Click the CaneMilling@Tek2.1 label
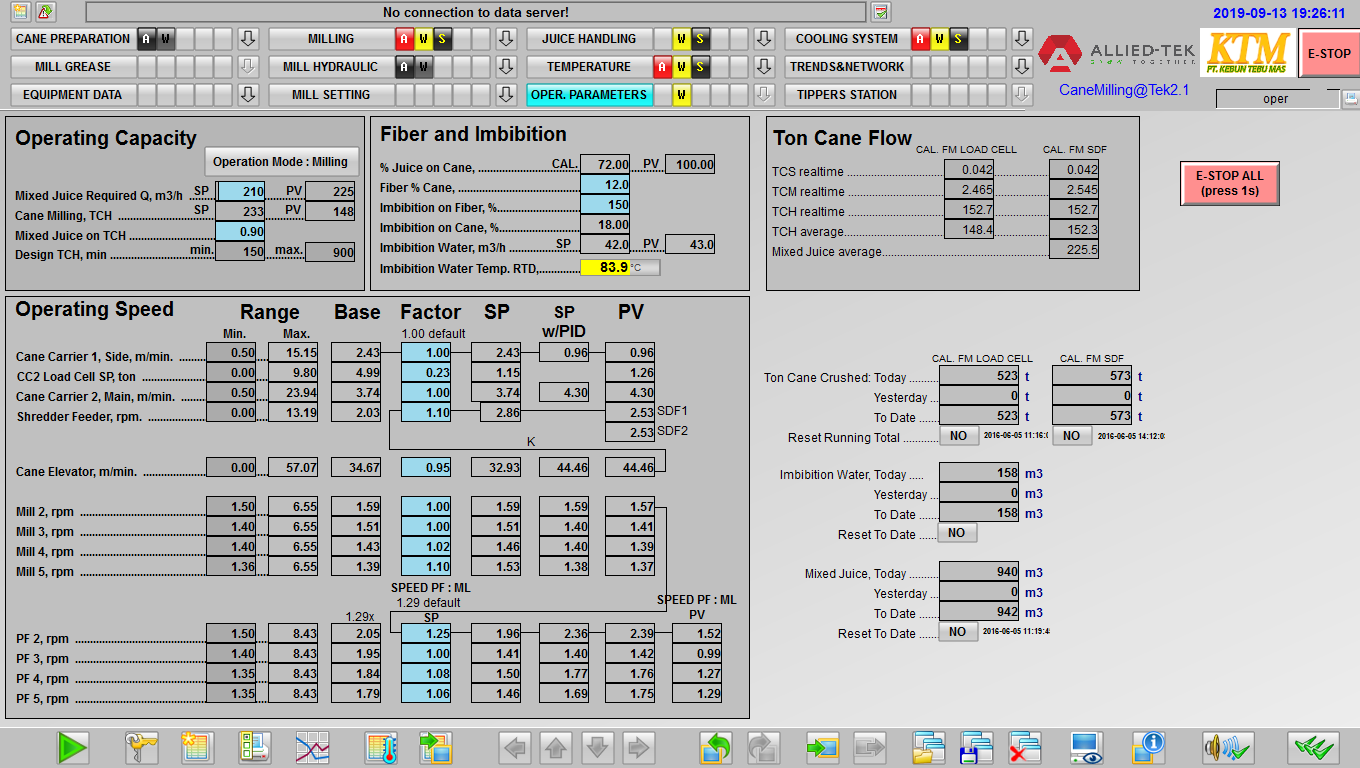This screenshot has height=768, width=1360. coord(1125,89)
